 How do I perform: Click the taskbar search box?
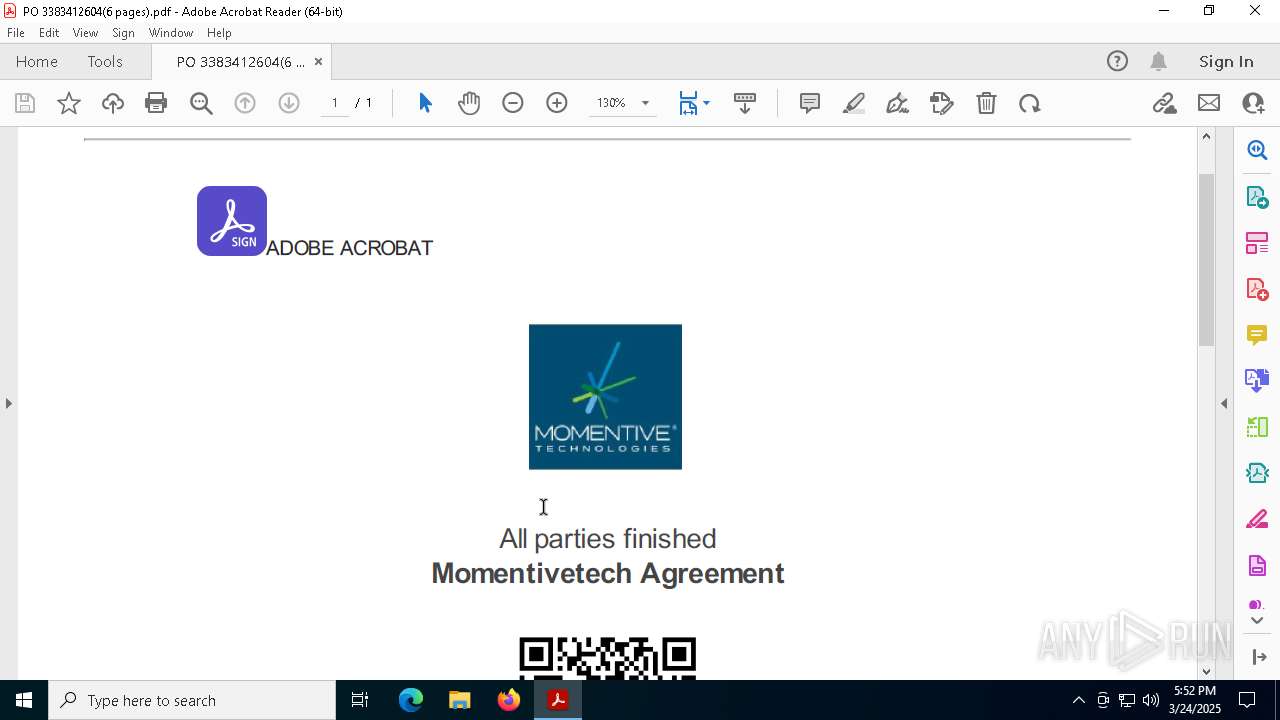192,700
